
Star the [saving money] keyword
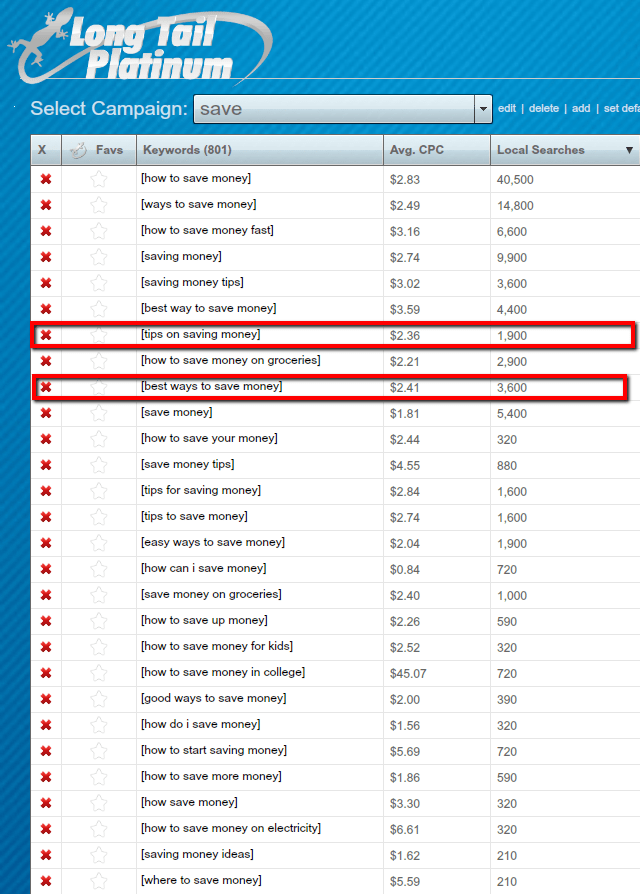99,257
